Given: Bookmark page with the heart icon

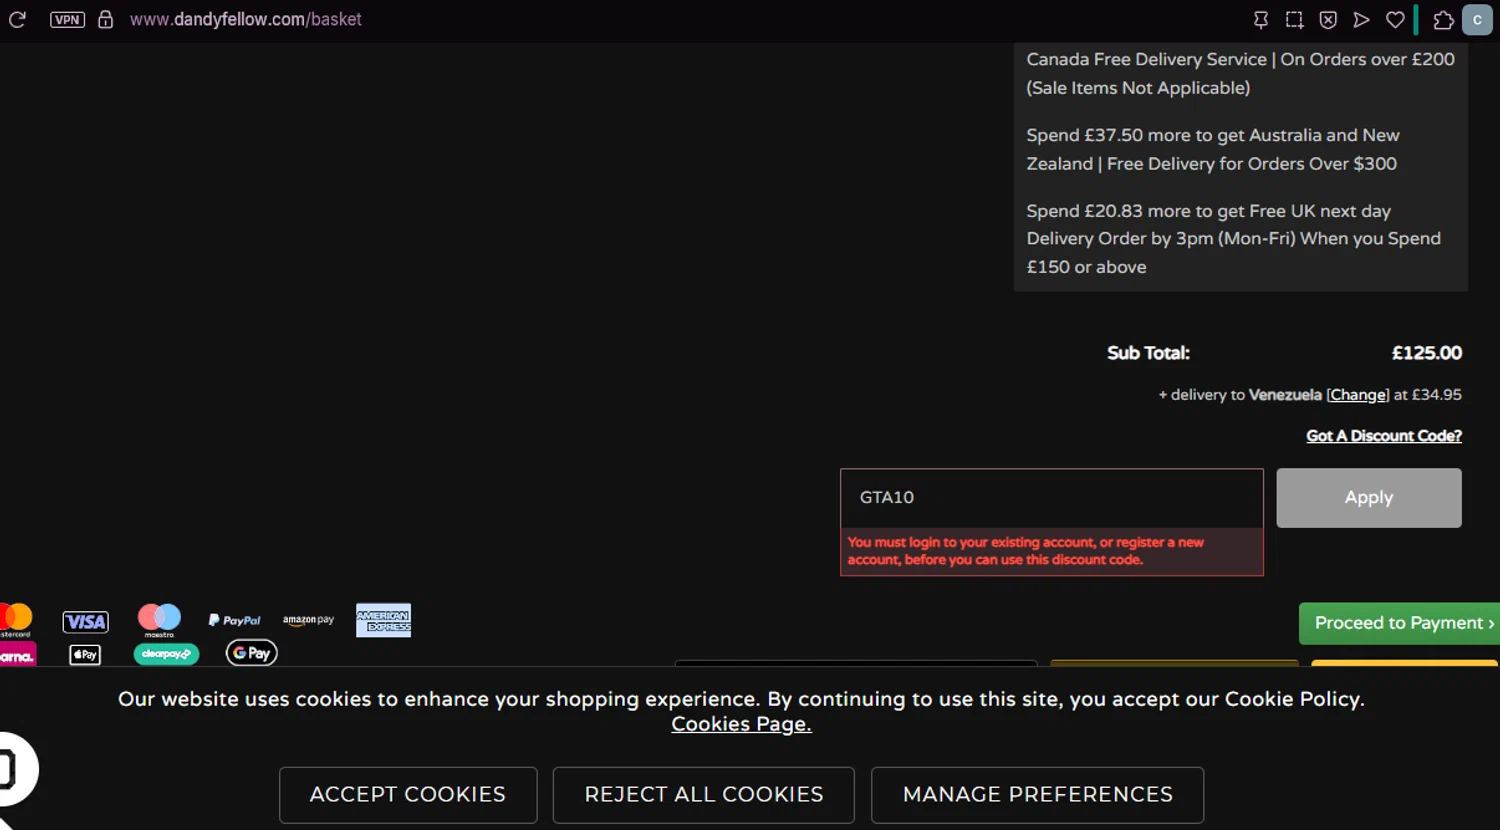Looking at the screenshot, I should tap(1395, 20).
